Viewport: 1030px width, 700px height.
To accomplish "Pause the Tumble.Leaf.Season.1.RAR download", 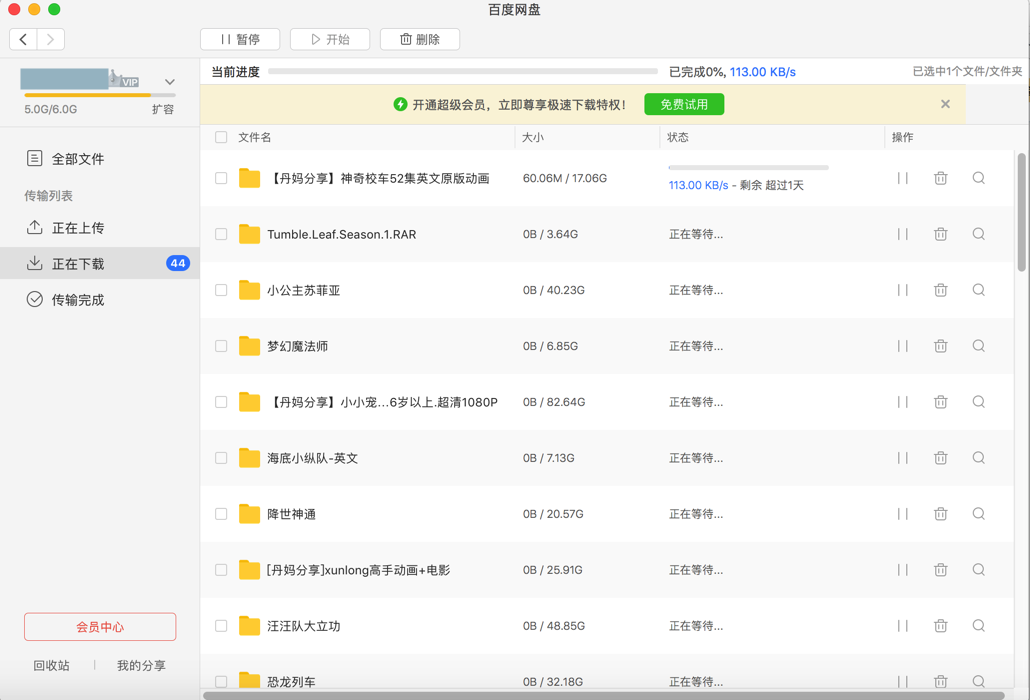I will click(x=903, y=234).
